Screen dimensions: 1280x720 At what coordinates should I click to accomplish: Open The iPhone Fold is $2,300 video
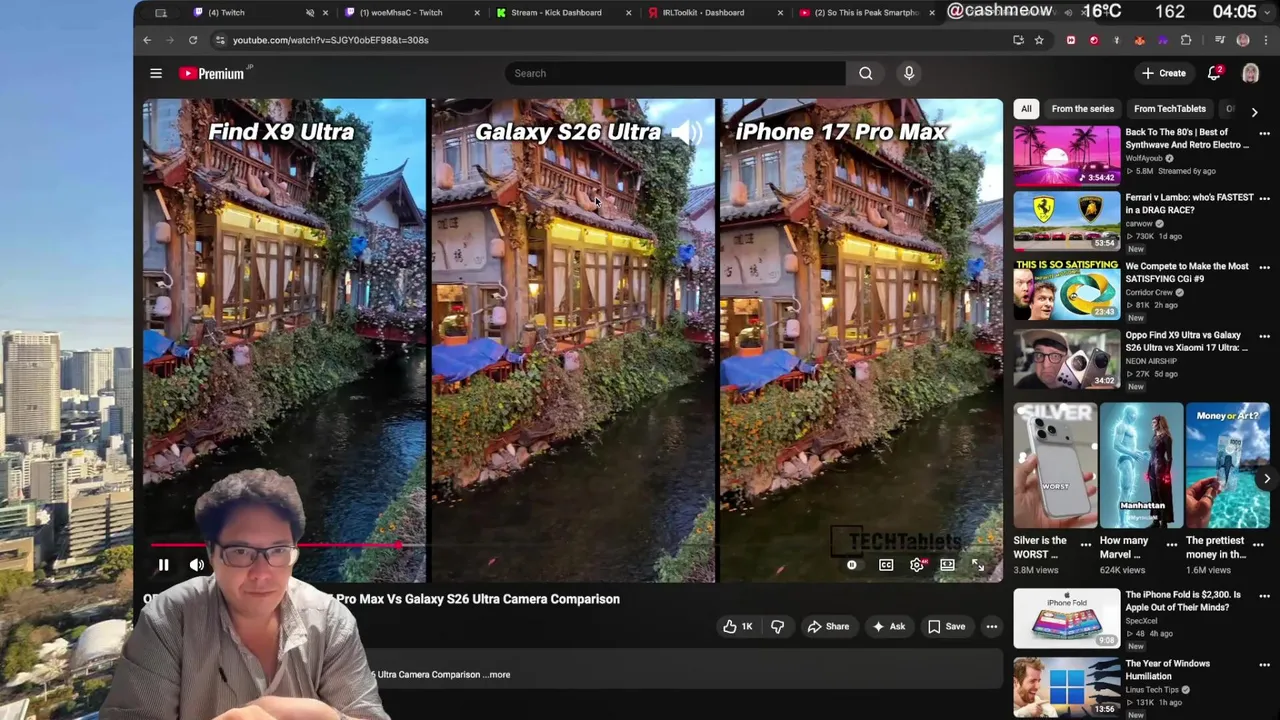[x=1067, y=618]
